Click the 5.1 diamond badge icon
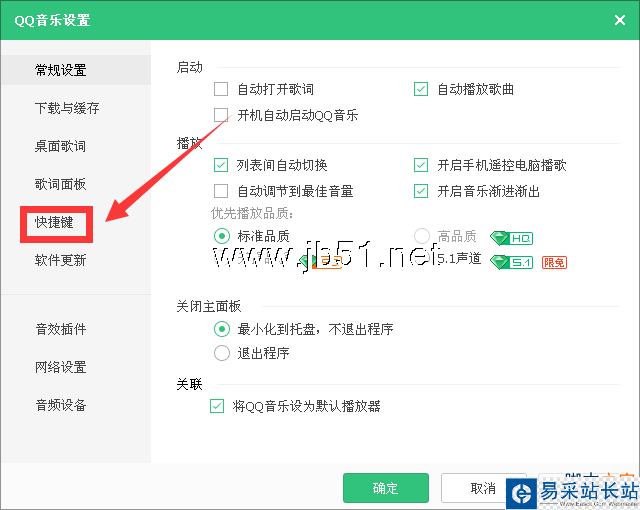Viewport: 640px width, 510px height. point(511,262)
